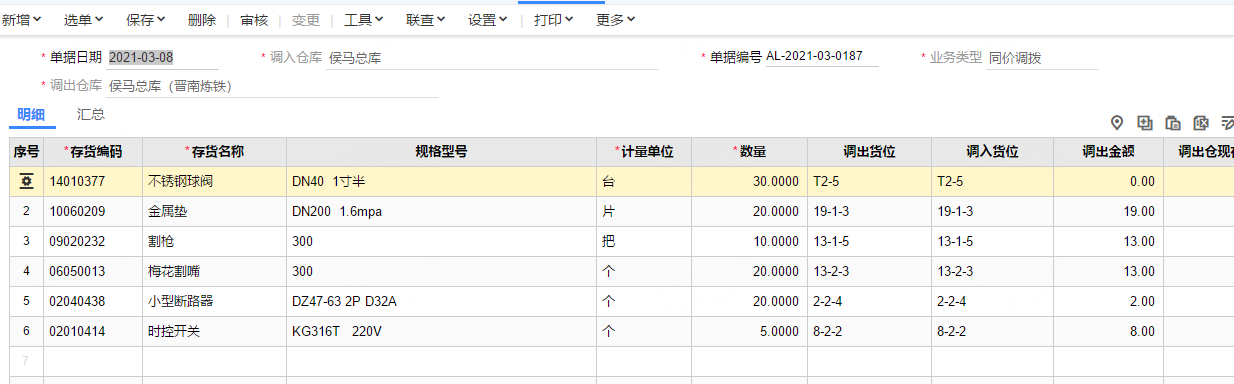
Task: Click the 单据日期 field with 2021-03-08
Action: click(x=163, y=58)
